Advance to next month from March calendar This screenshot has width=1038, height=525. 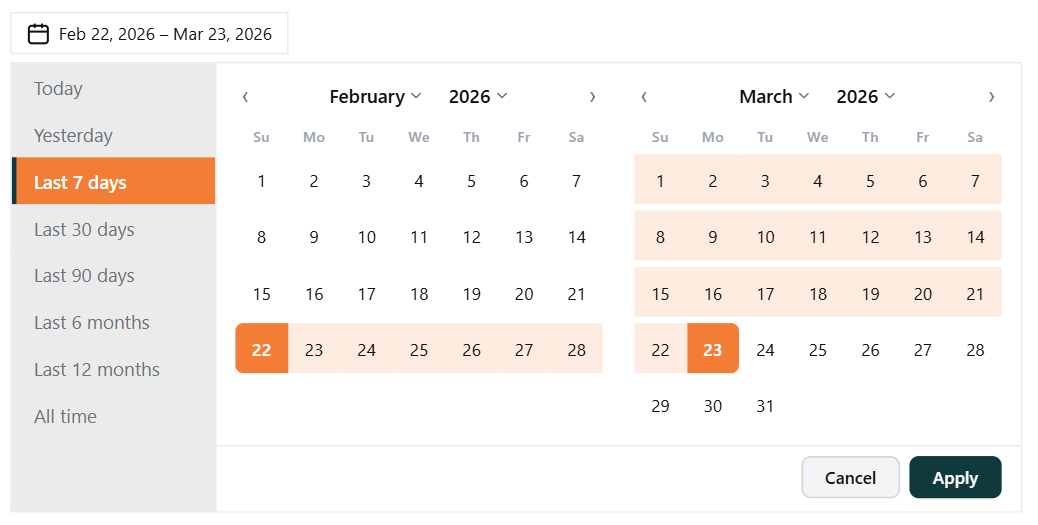991,97
